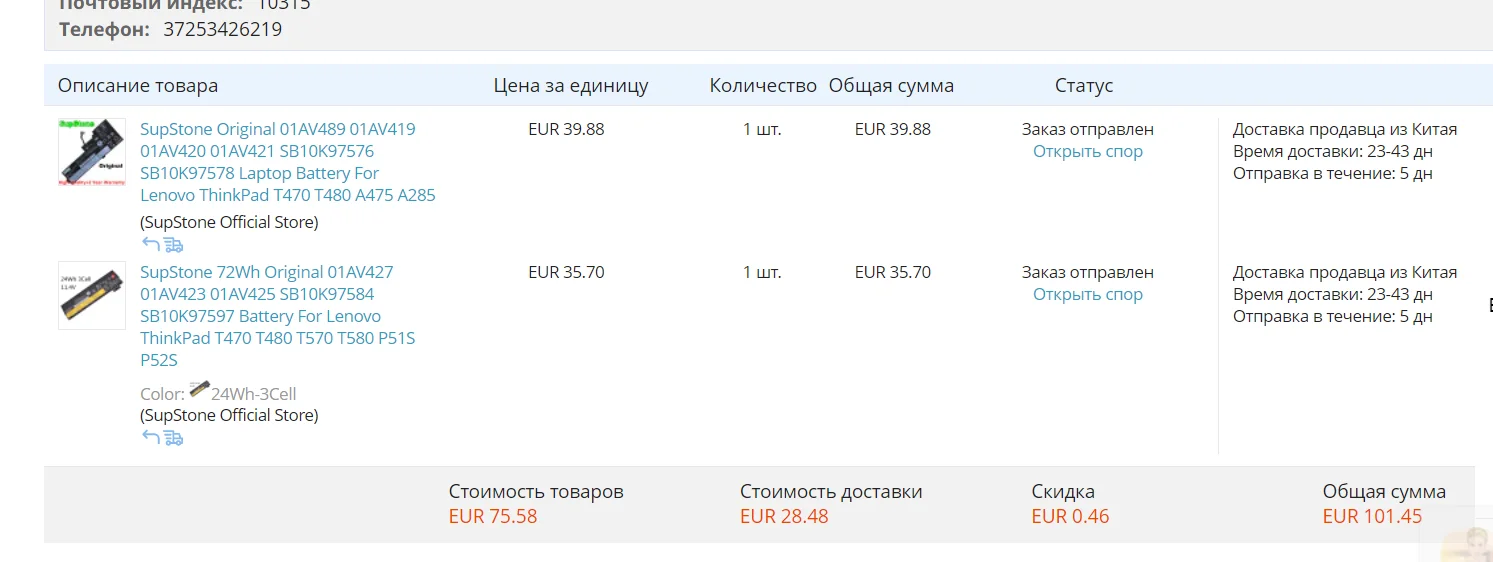
Task: Click the Общая сумма EUR 101.45 total
Action: pos(1372,516)
